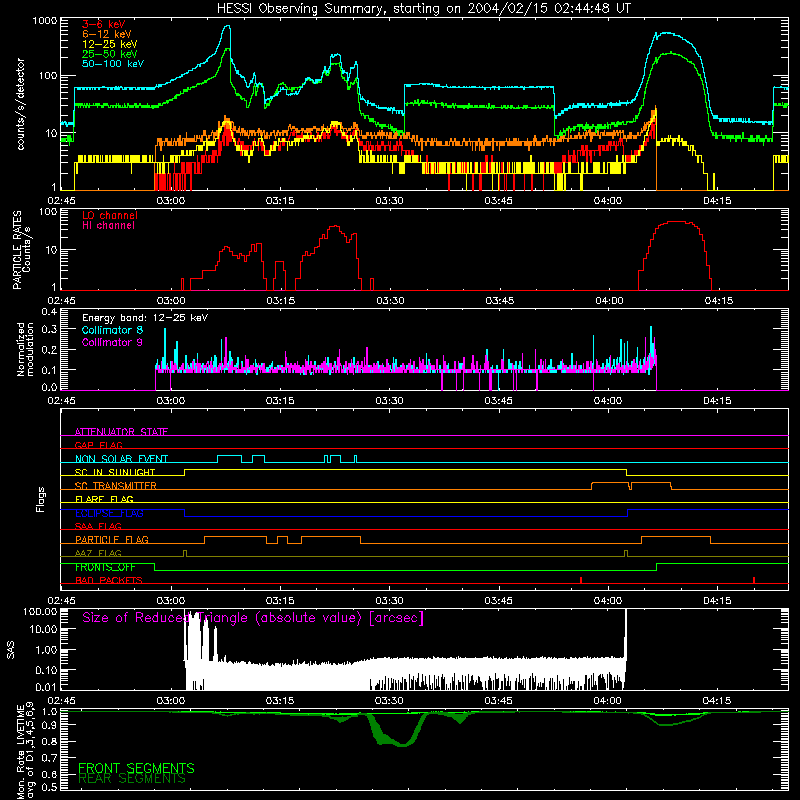
Task: Click the Normalized modulation axis label
Action: [x=25, y=349]
